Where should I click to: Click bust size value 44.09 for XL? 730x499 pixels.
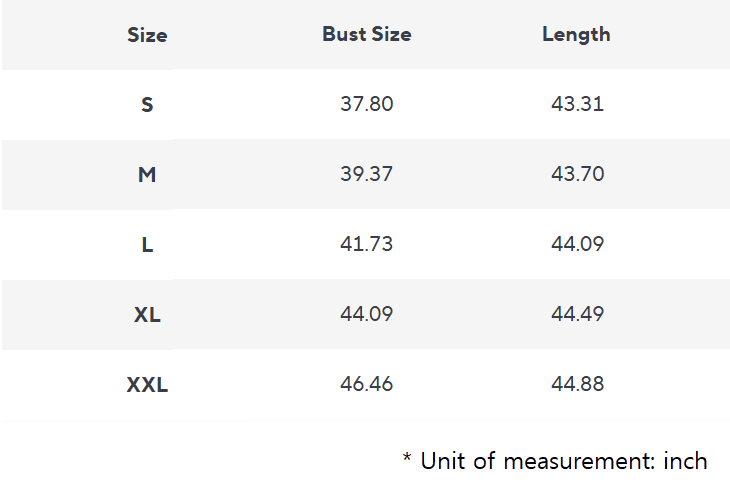click(x=366, y=314)
